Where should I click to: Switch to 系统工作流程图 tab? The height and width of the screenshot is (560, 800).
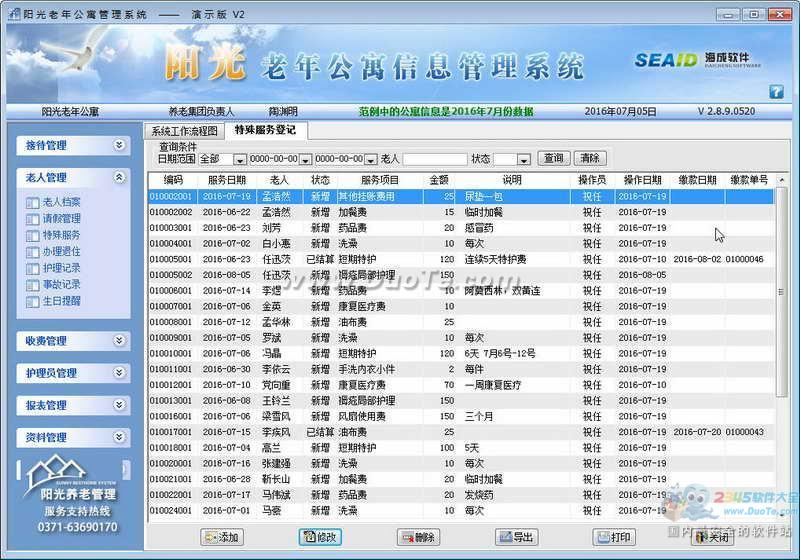(x=184, y=131)
